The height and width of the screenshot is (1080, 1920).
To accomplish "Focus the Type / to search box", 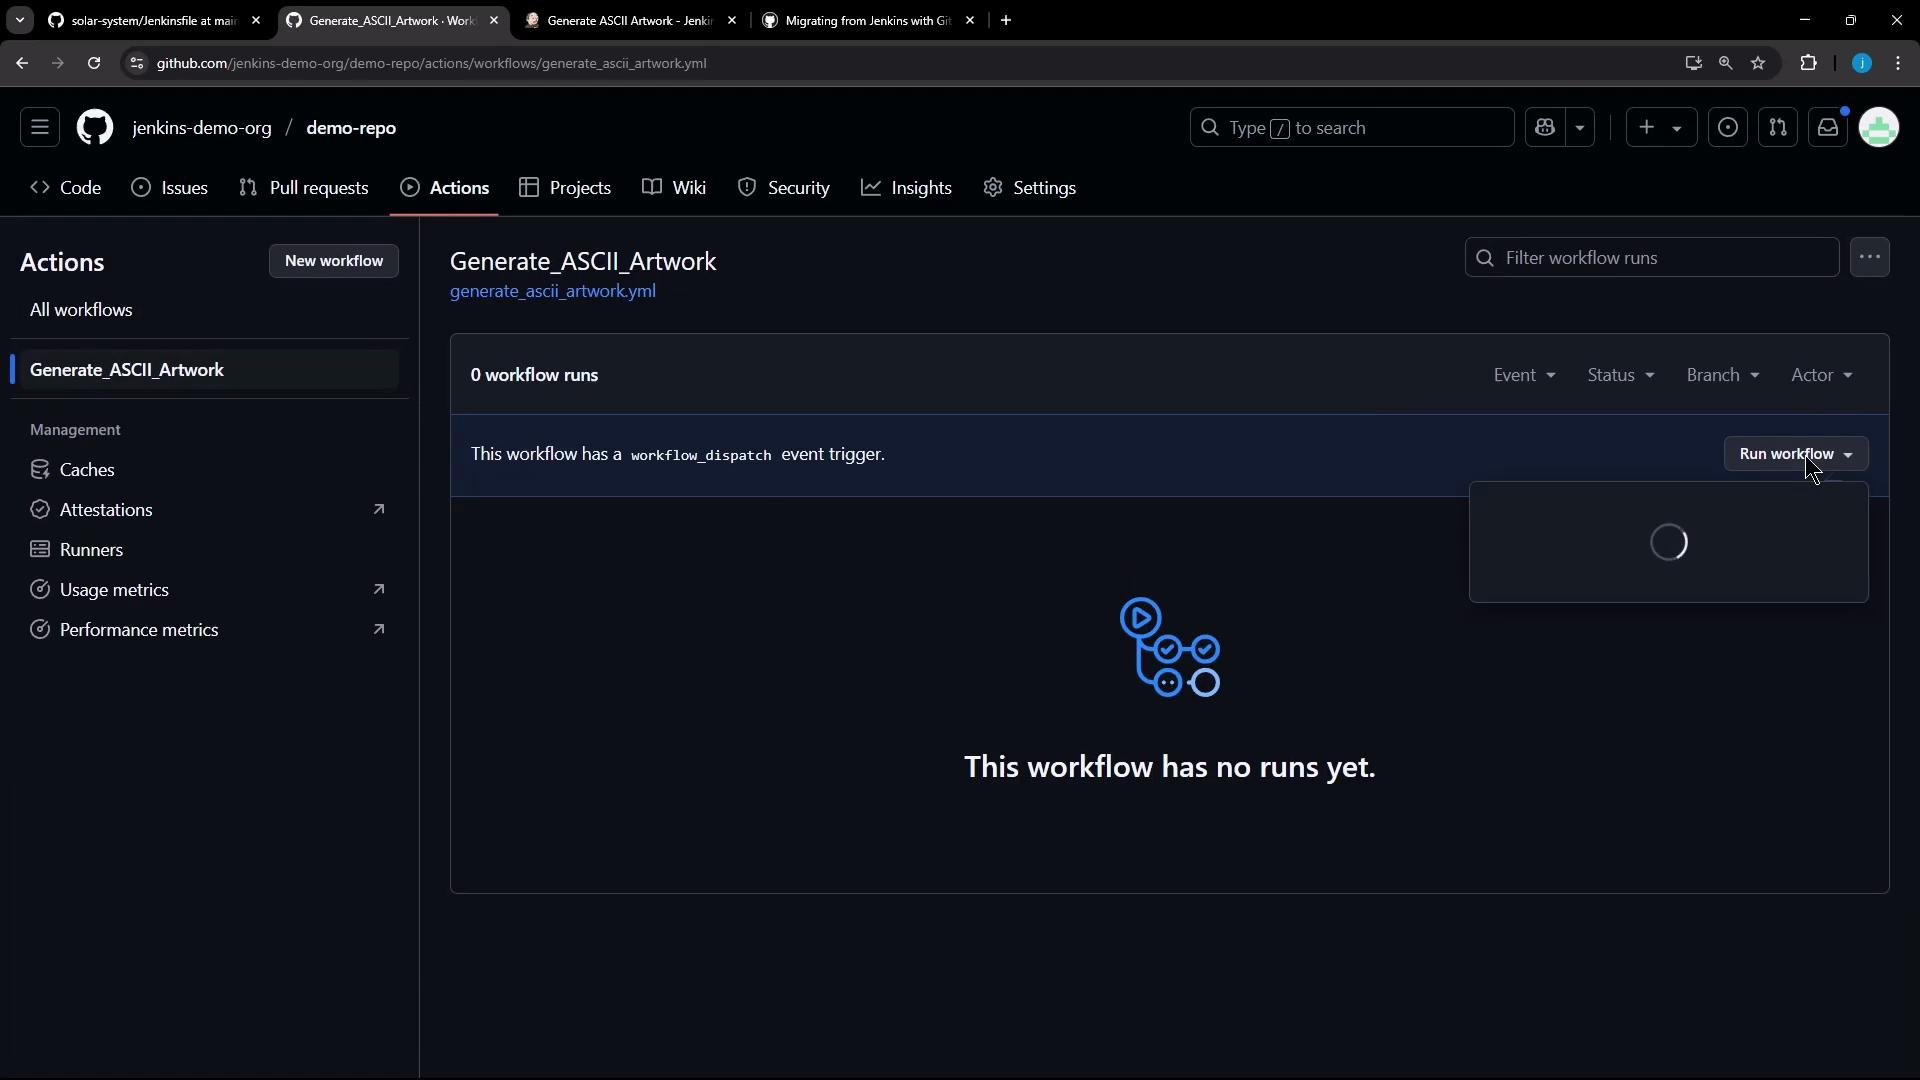I will pos(1352,128).
